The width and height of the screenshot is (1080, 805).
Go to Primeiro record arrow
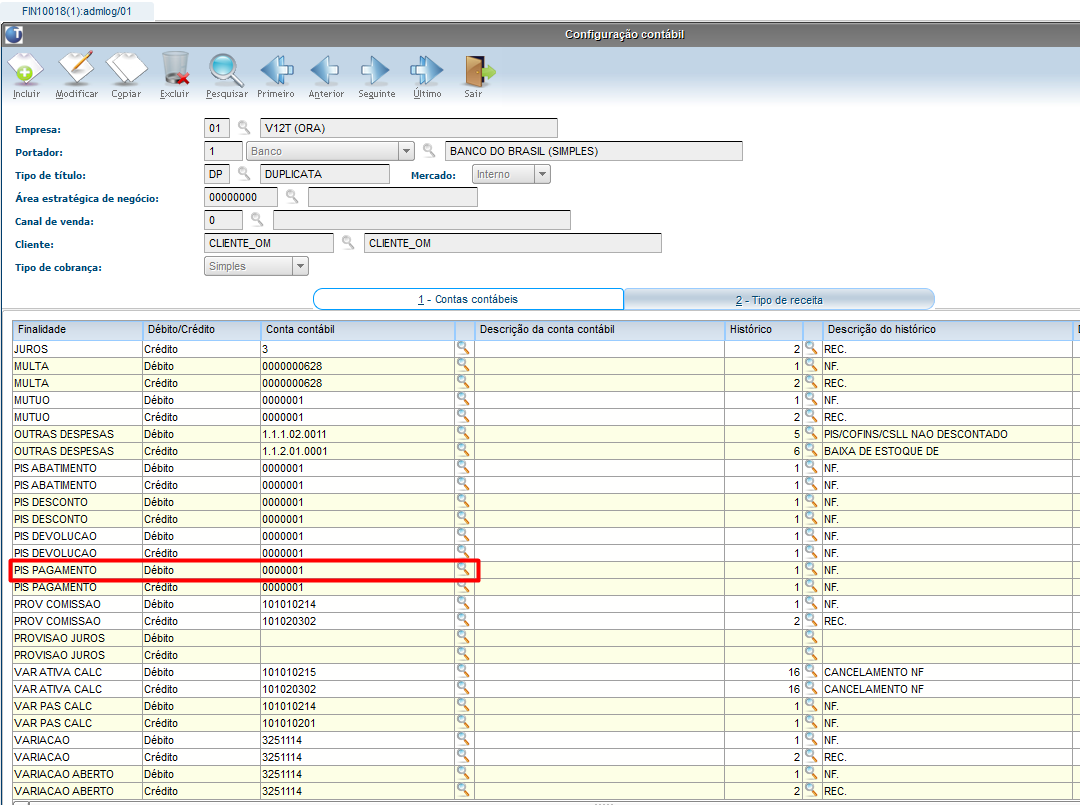[276, 70]
